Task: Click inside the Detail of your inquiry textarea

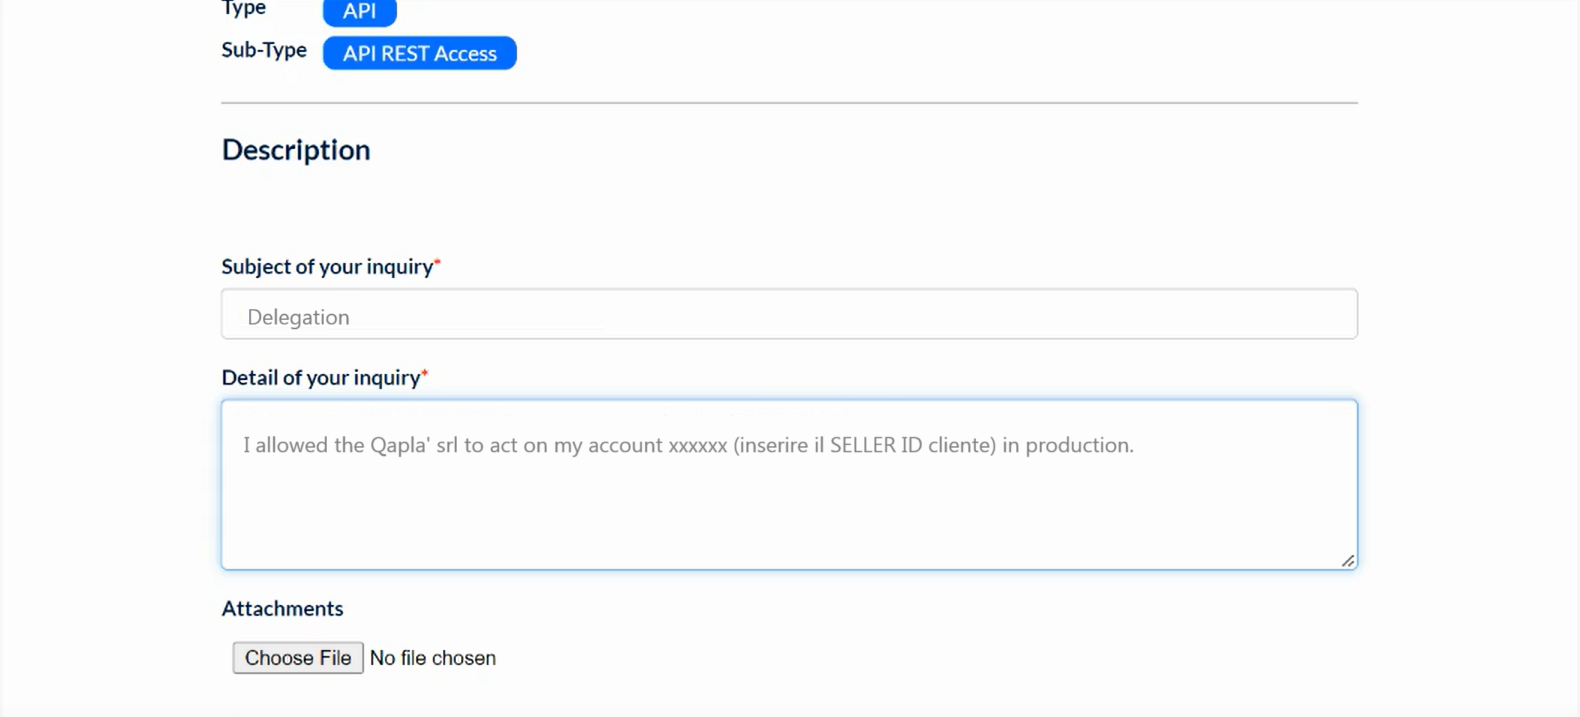Action: [789, 485]
